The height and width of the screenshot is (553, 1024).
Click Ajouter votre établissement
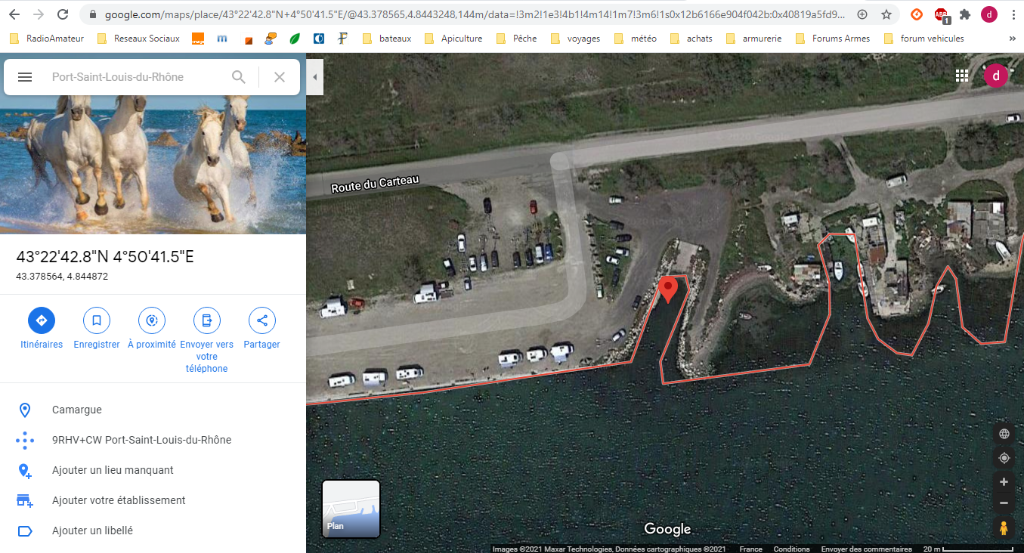tap(118, 500)
